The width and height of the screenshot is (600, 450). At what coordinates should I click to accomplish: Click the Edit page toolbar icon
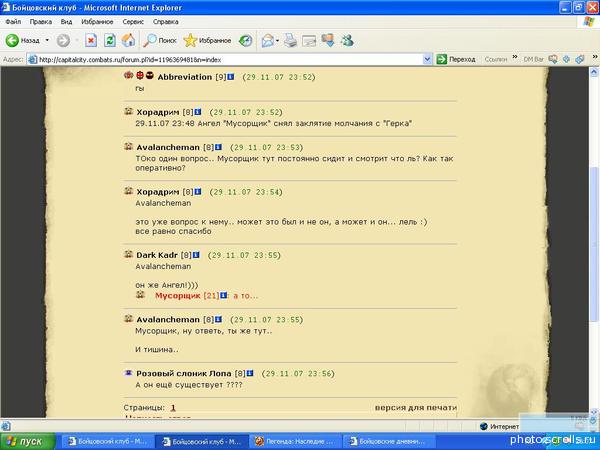coord(309,41)
